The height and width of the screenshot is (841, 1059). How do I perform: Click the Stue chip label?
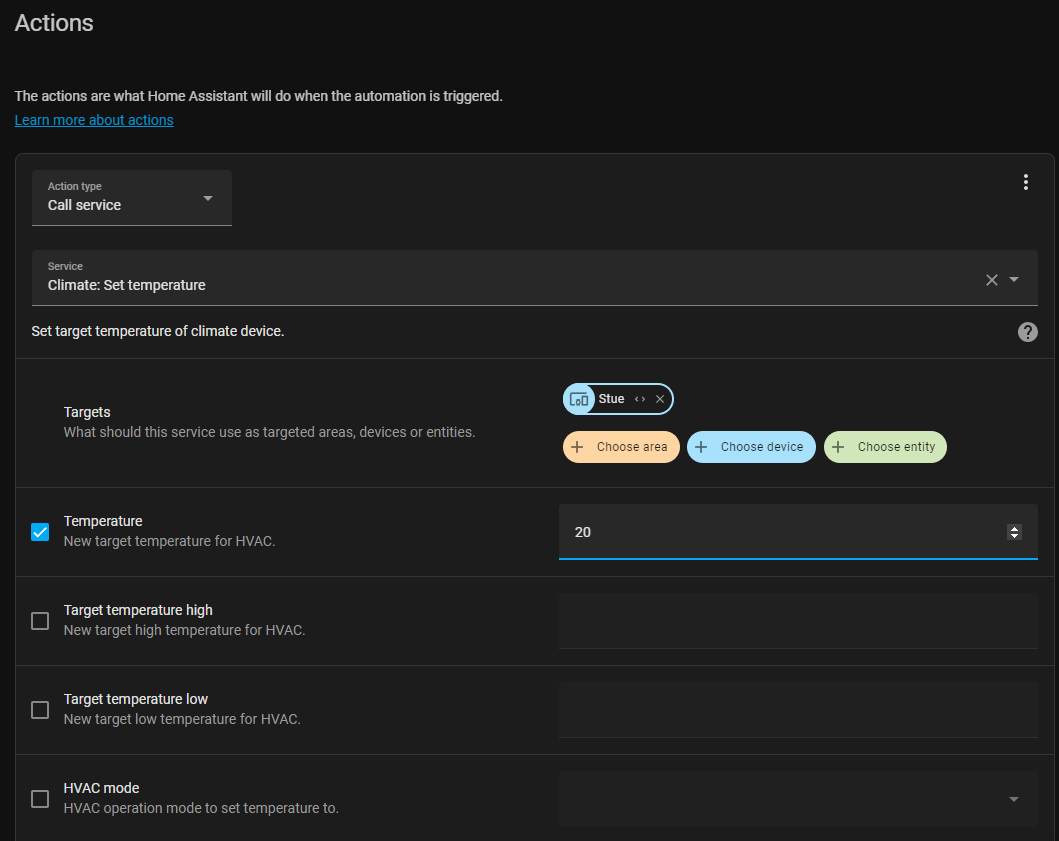pyautogui.click(x=611, y=399)
